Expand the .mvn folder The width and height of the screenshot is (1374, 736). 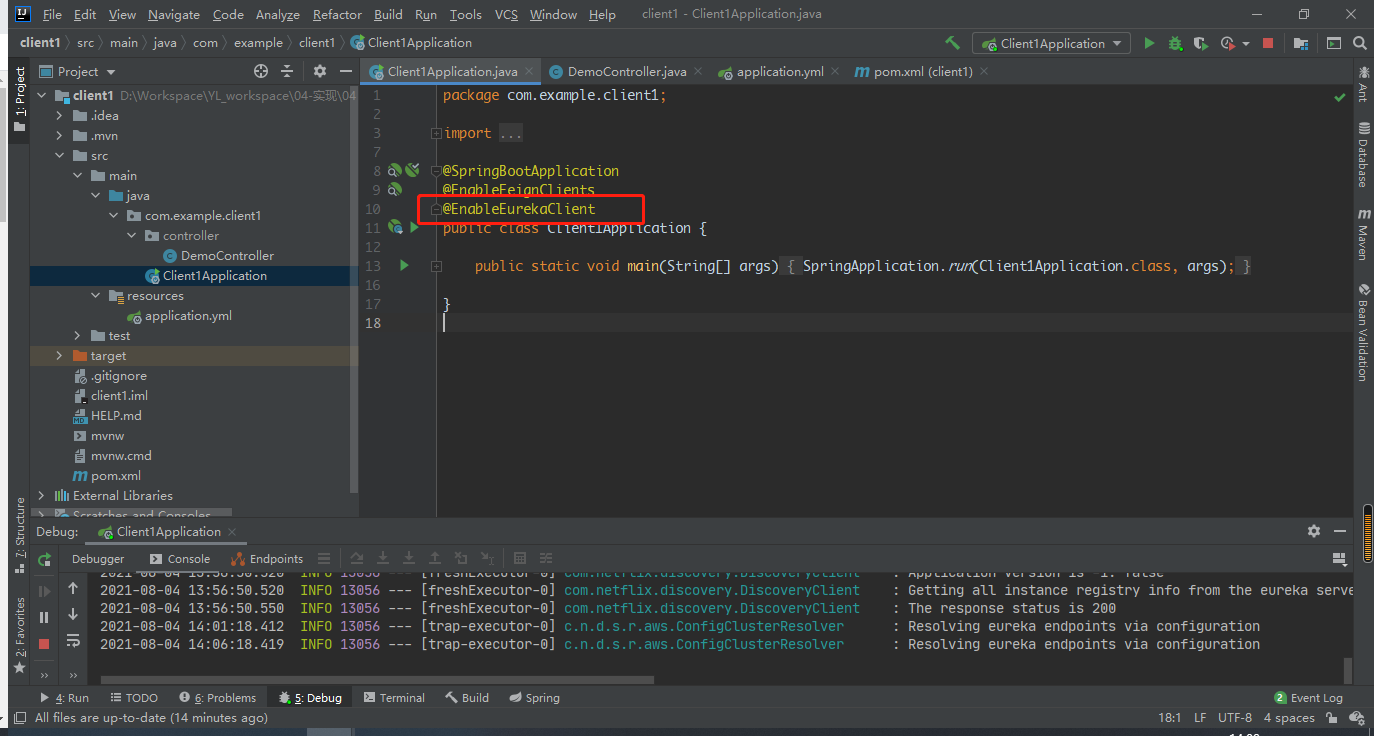tap(59, 136)
